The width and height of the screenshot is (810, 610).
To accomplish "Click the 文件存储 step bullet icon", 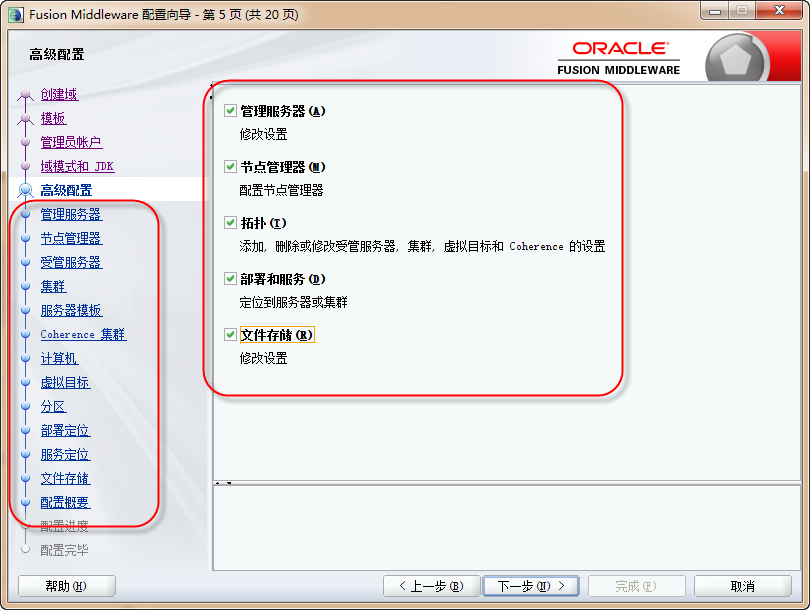I will [25, 478].
